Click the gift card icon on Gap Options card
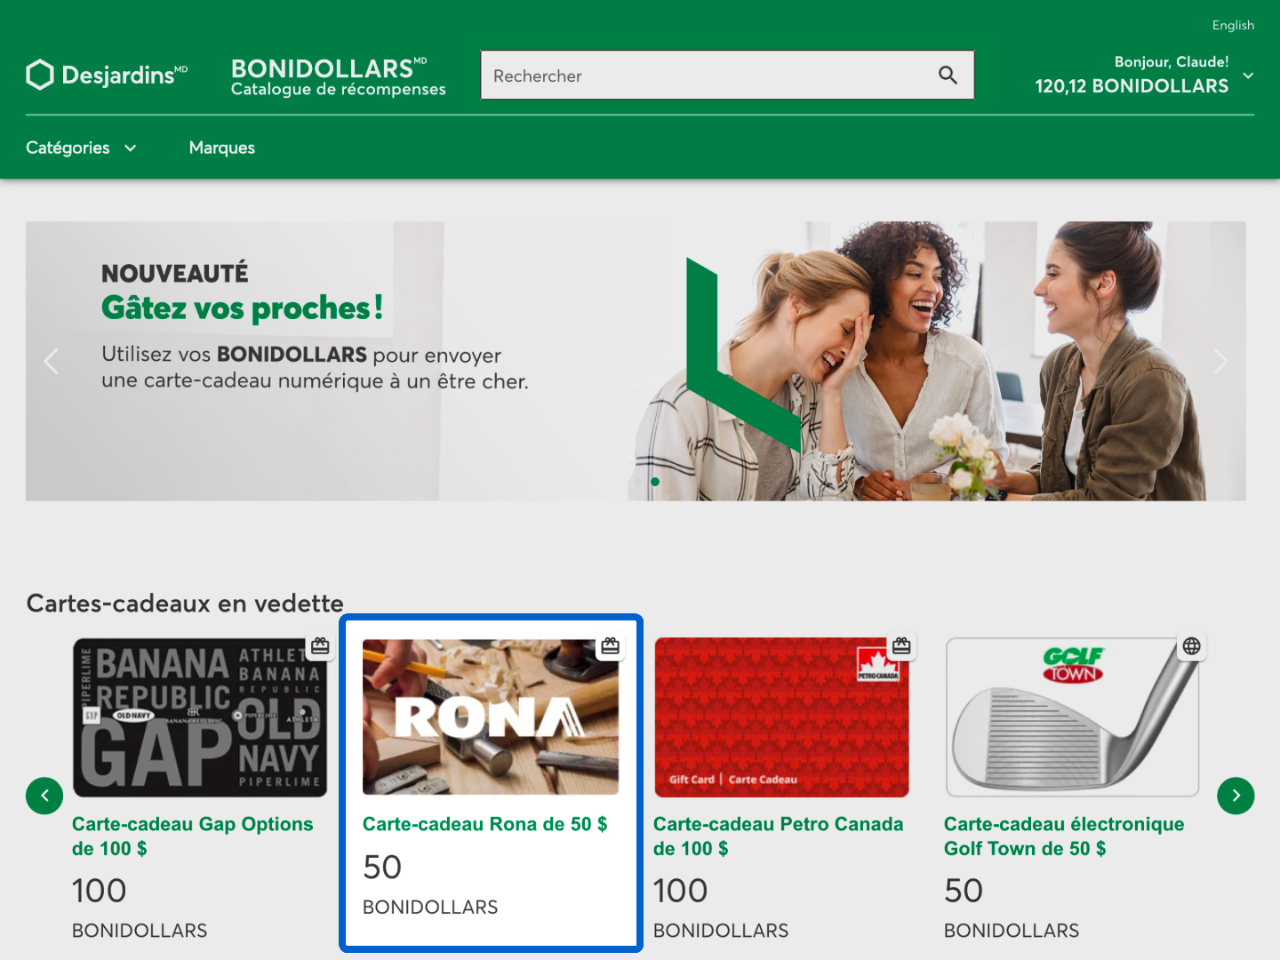This screenshot has height=960, width=1280. tap(320, 646)
